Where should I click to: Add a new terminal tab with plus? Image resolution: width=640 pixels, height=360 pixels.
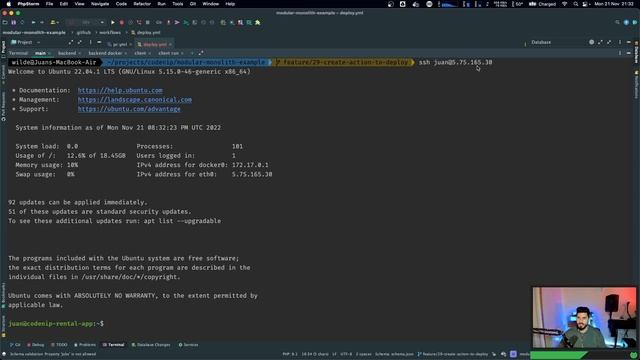click(x=192, y=53)
